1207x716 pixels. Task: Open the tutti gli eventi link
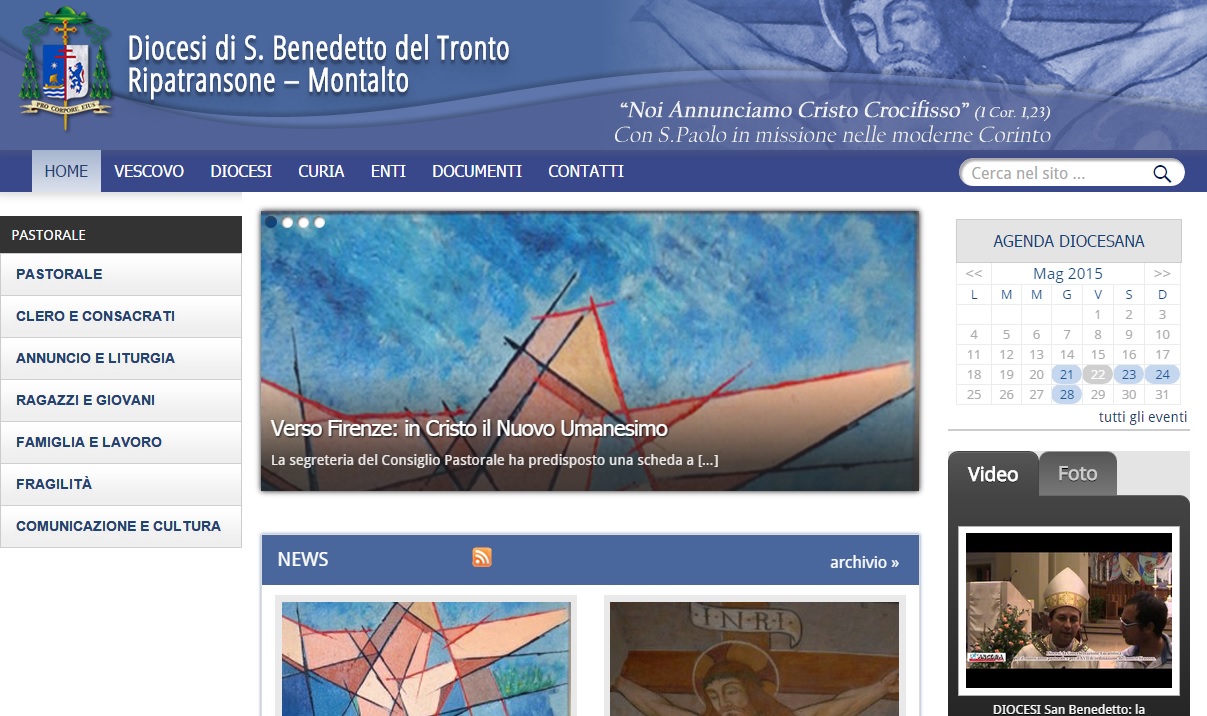point(1142,417)
